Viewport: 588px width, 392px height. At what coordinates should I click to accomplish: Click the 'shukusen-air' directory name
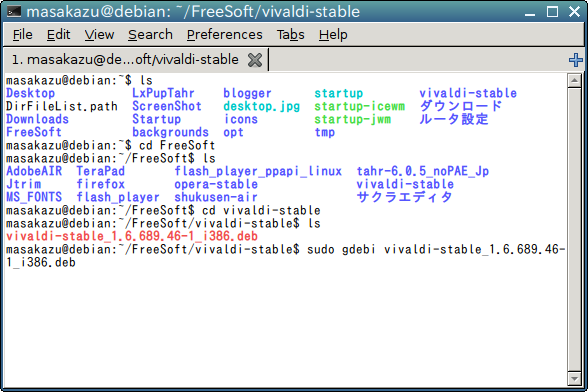216,197
